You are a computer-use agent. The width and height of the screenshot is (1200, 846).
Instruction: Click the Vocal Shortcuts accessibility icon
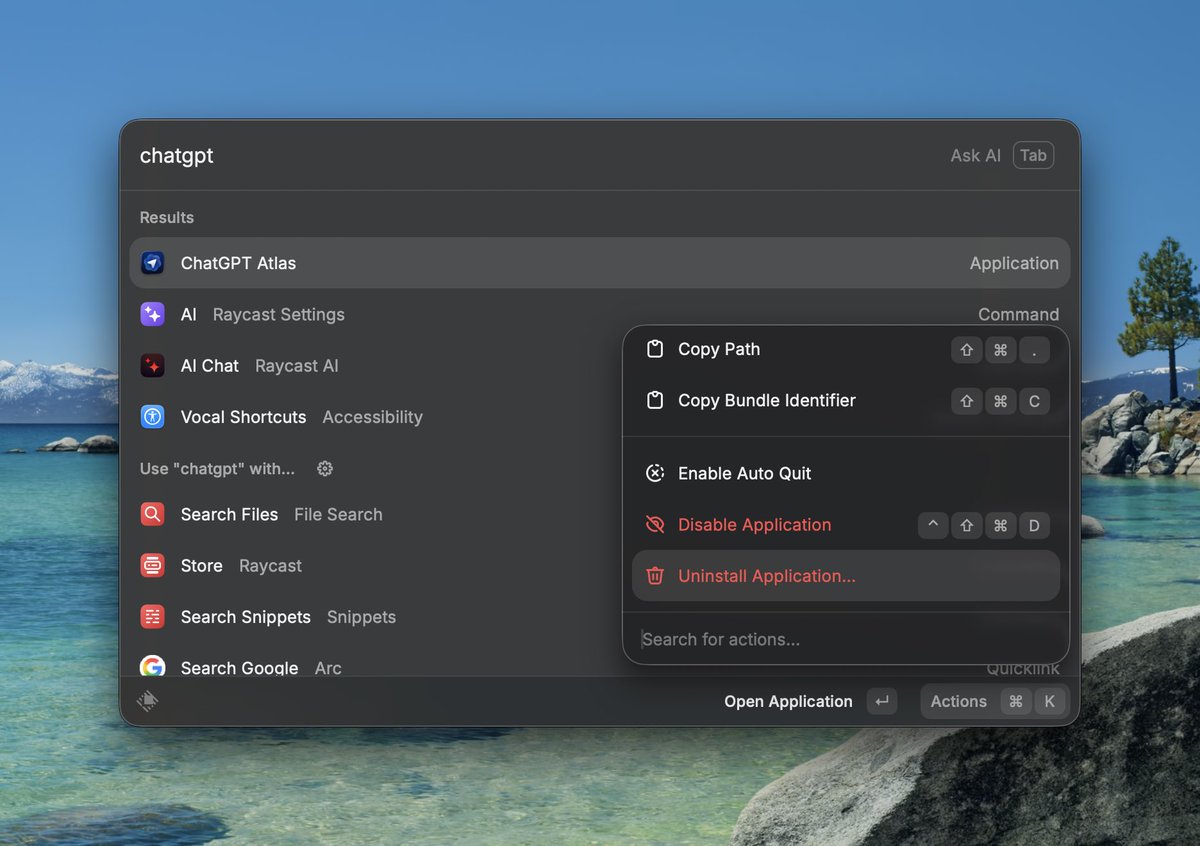152,417
